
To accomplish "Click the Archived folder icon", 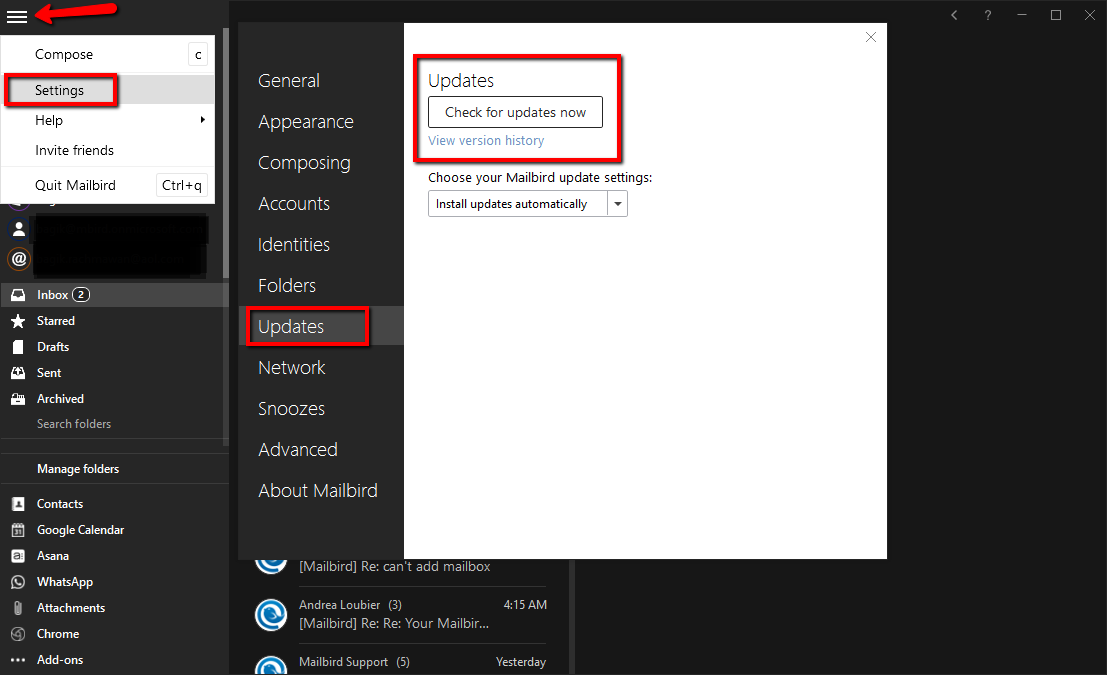I will (x=18, y=399).
